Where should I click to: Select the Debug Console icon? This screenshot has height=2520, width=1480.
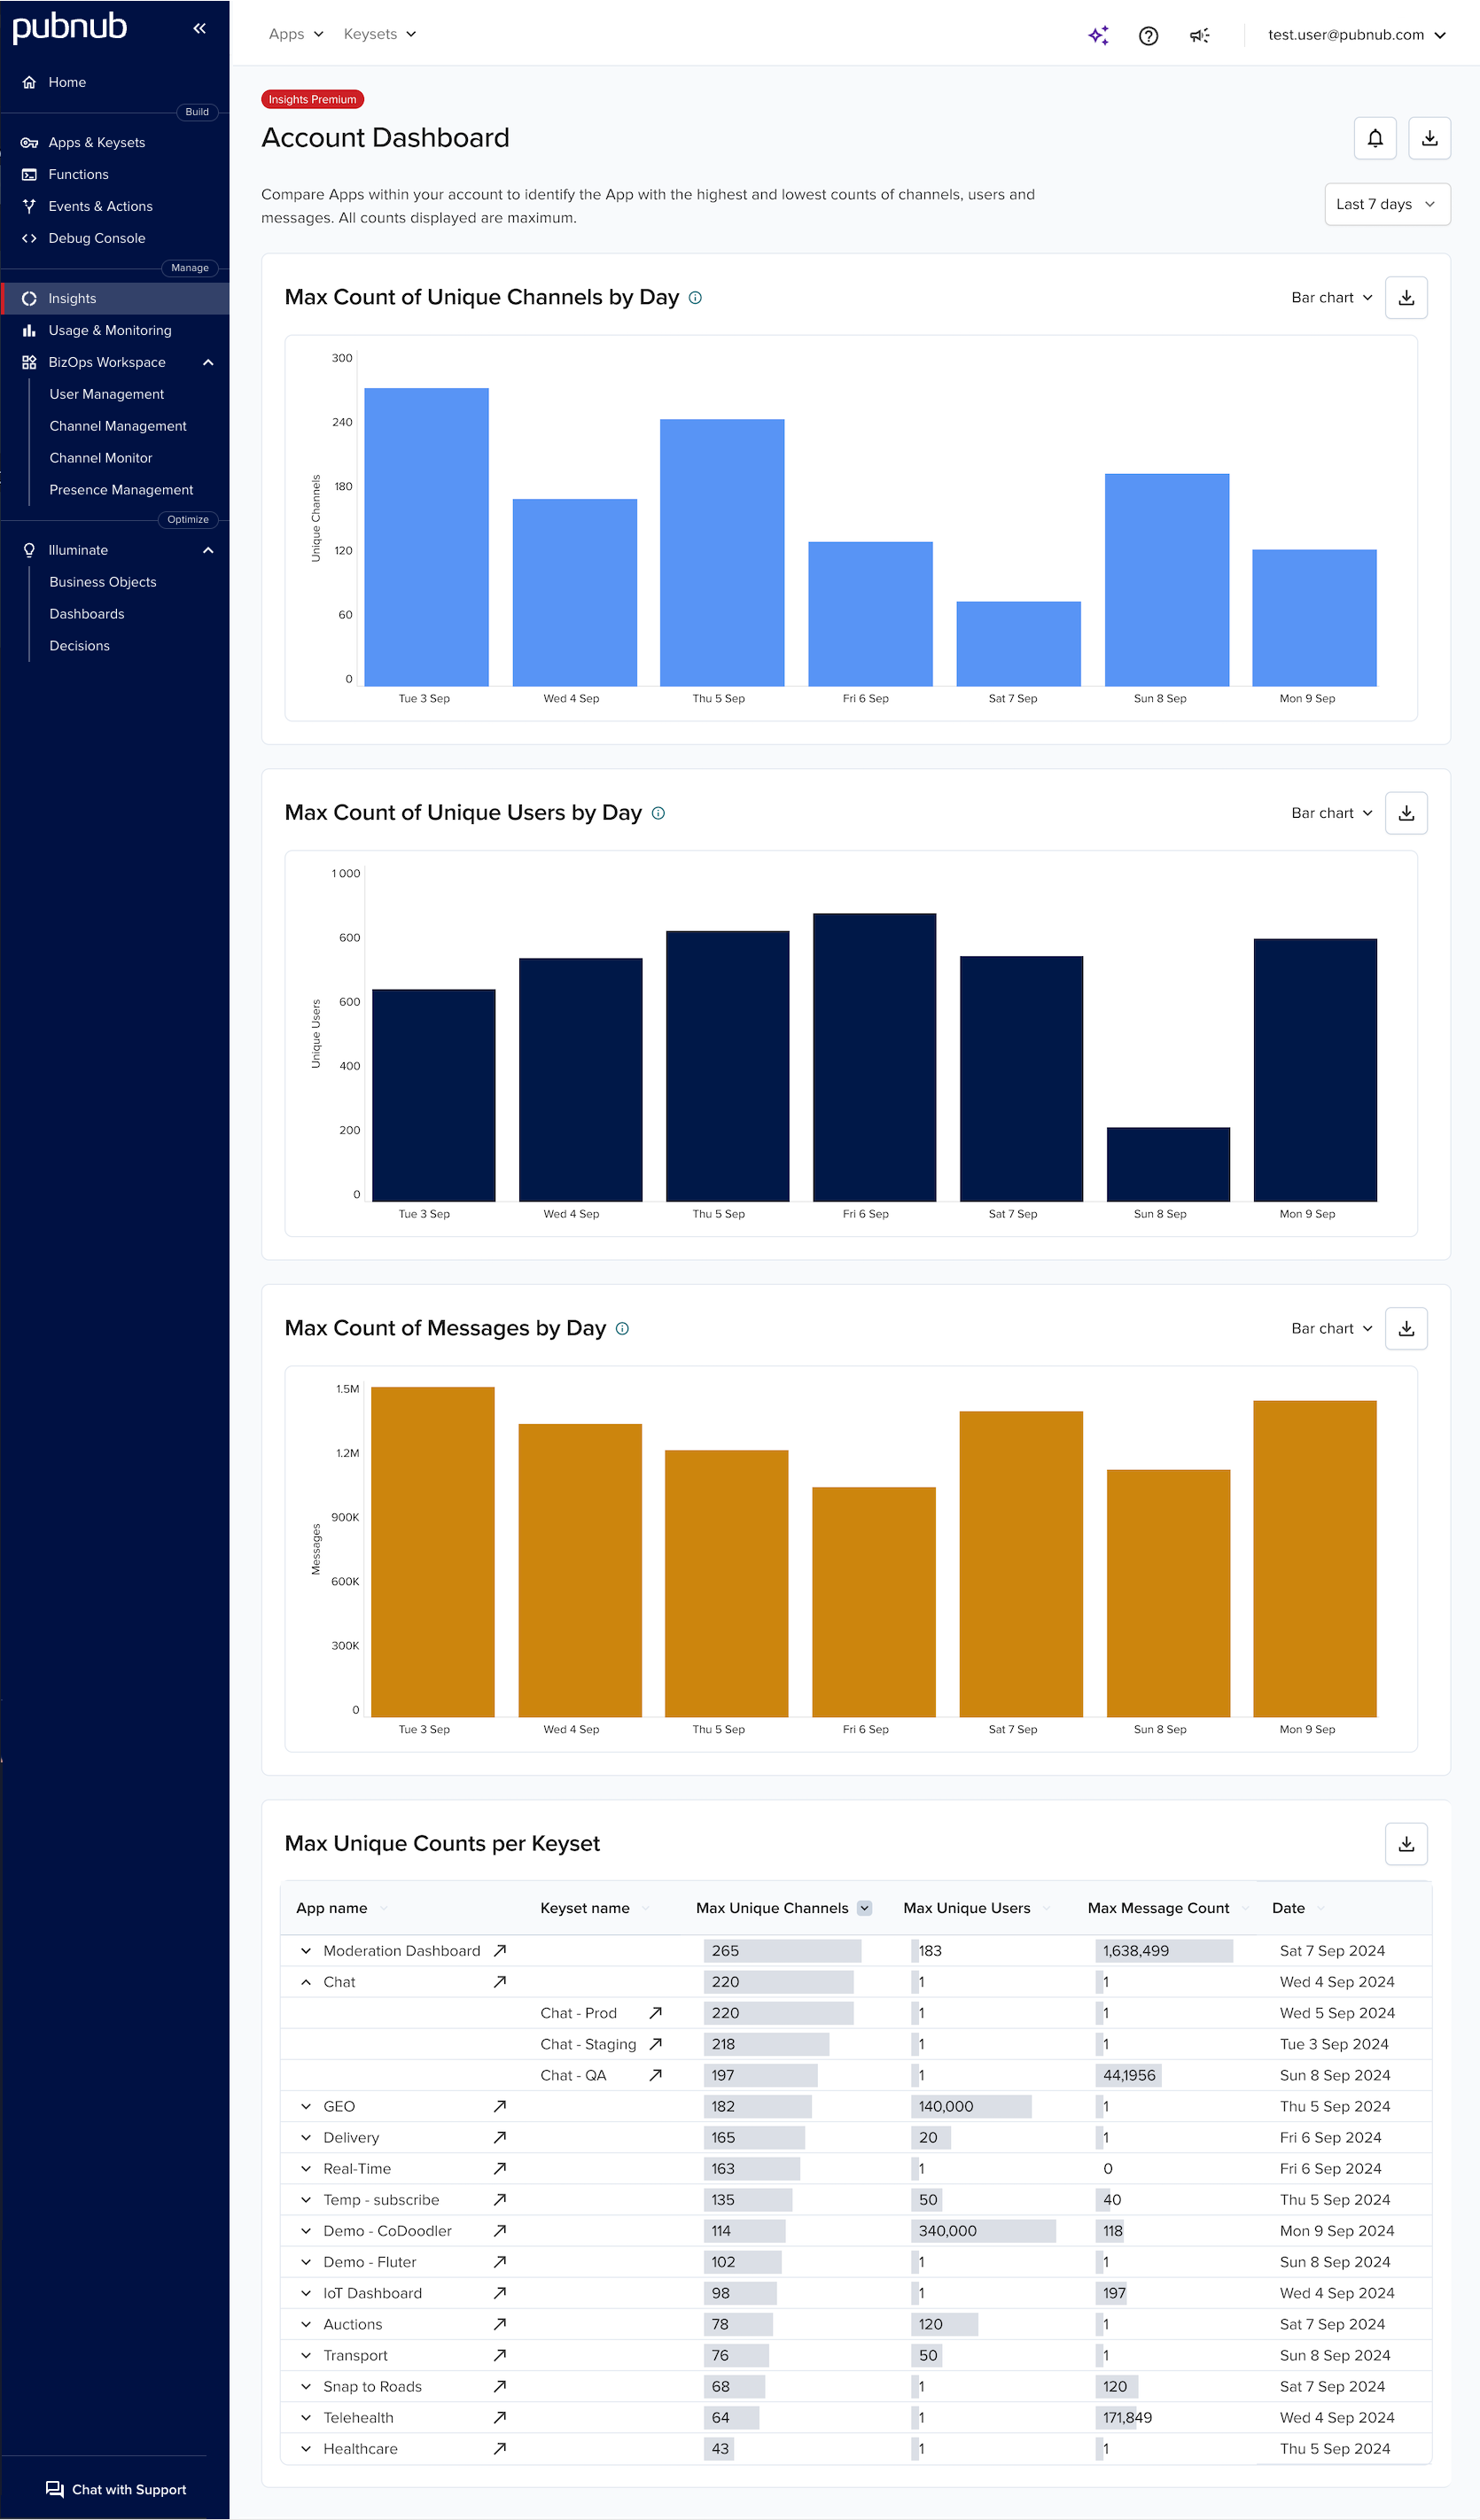click(29, 238)
